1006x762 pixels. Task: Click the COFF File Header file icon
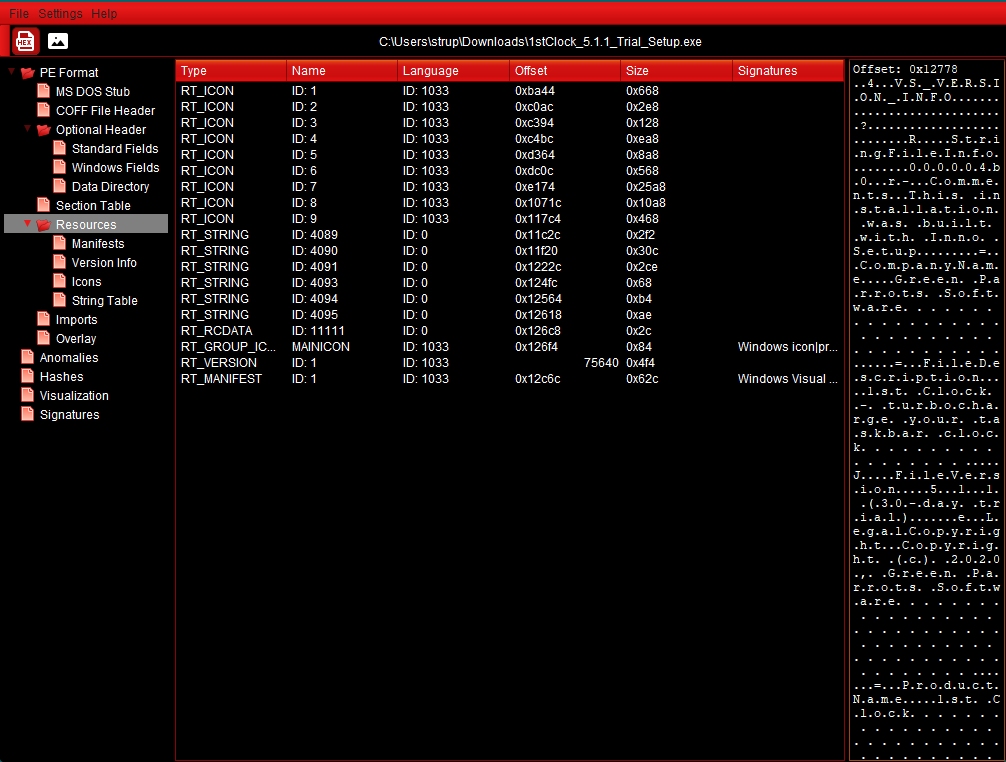tap(44, 110)
